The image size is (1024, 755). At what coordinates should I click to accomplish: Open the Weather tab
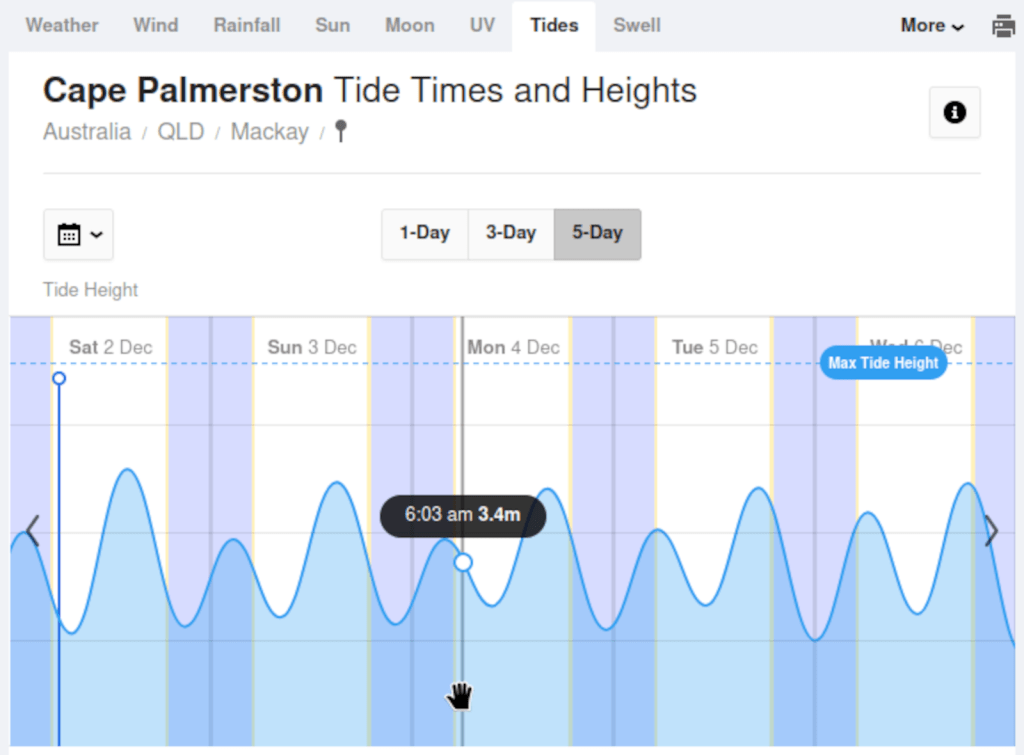pos(62,25)
